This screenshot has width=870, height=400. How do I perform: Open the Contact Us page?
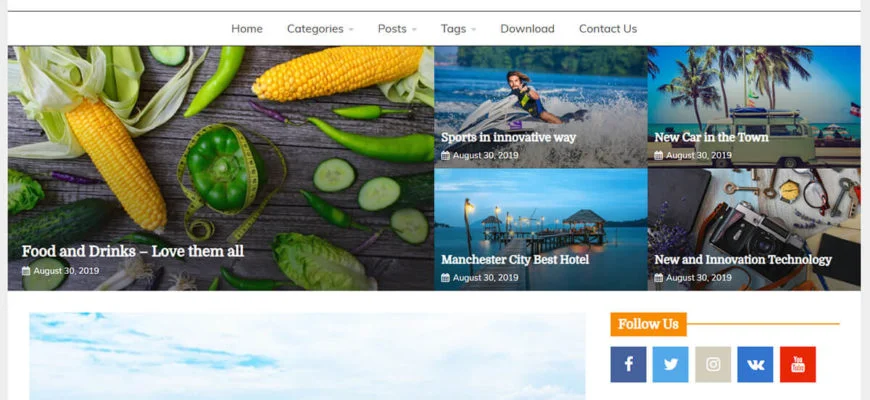click(x=608, y=29)
